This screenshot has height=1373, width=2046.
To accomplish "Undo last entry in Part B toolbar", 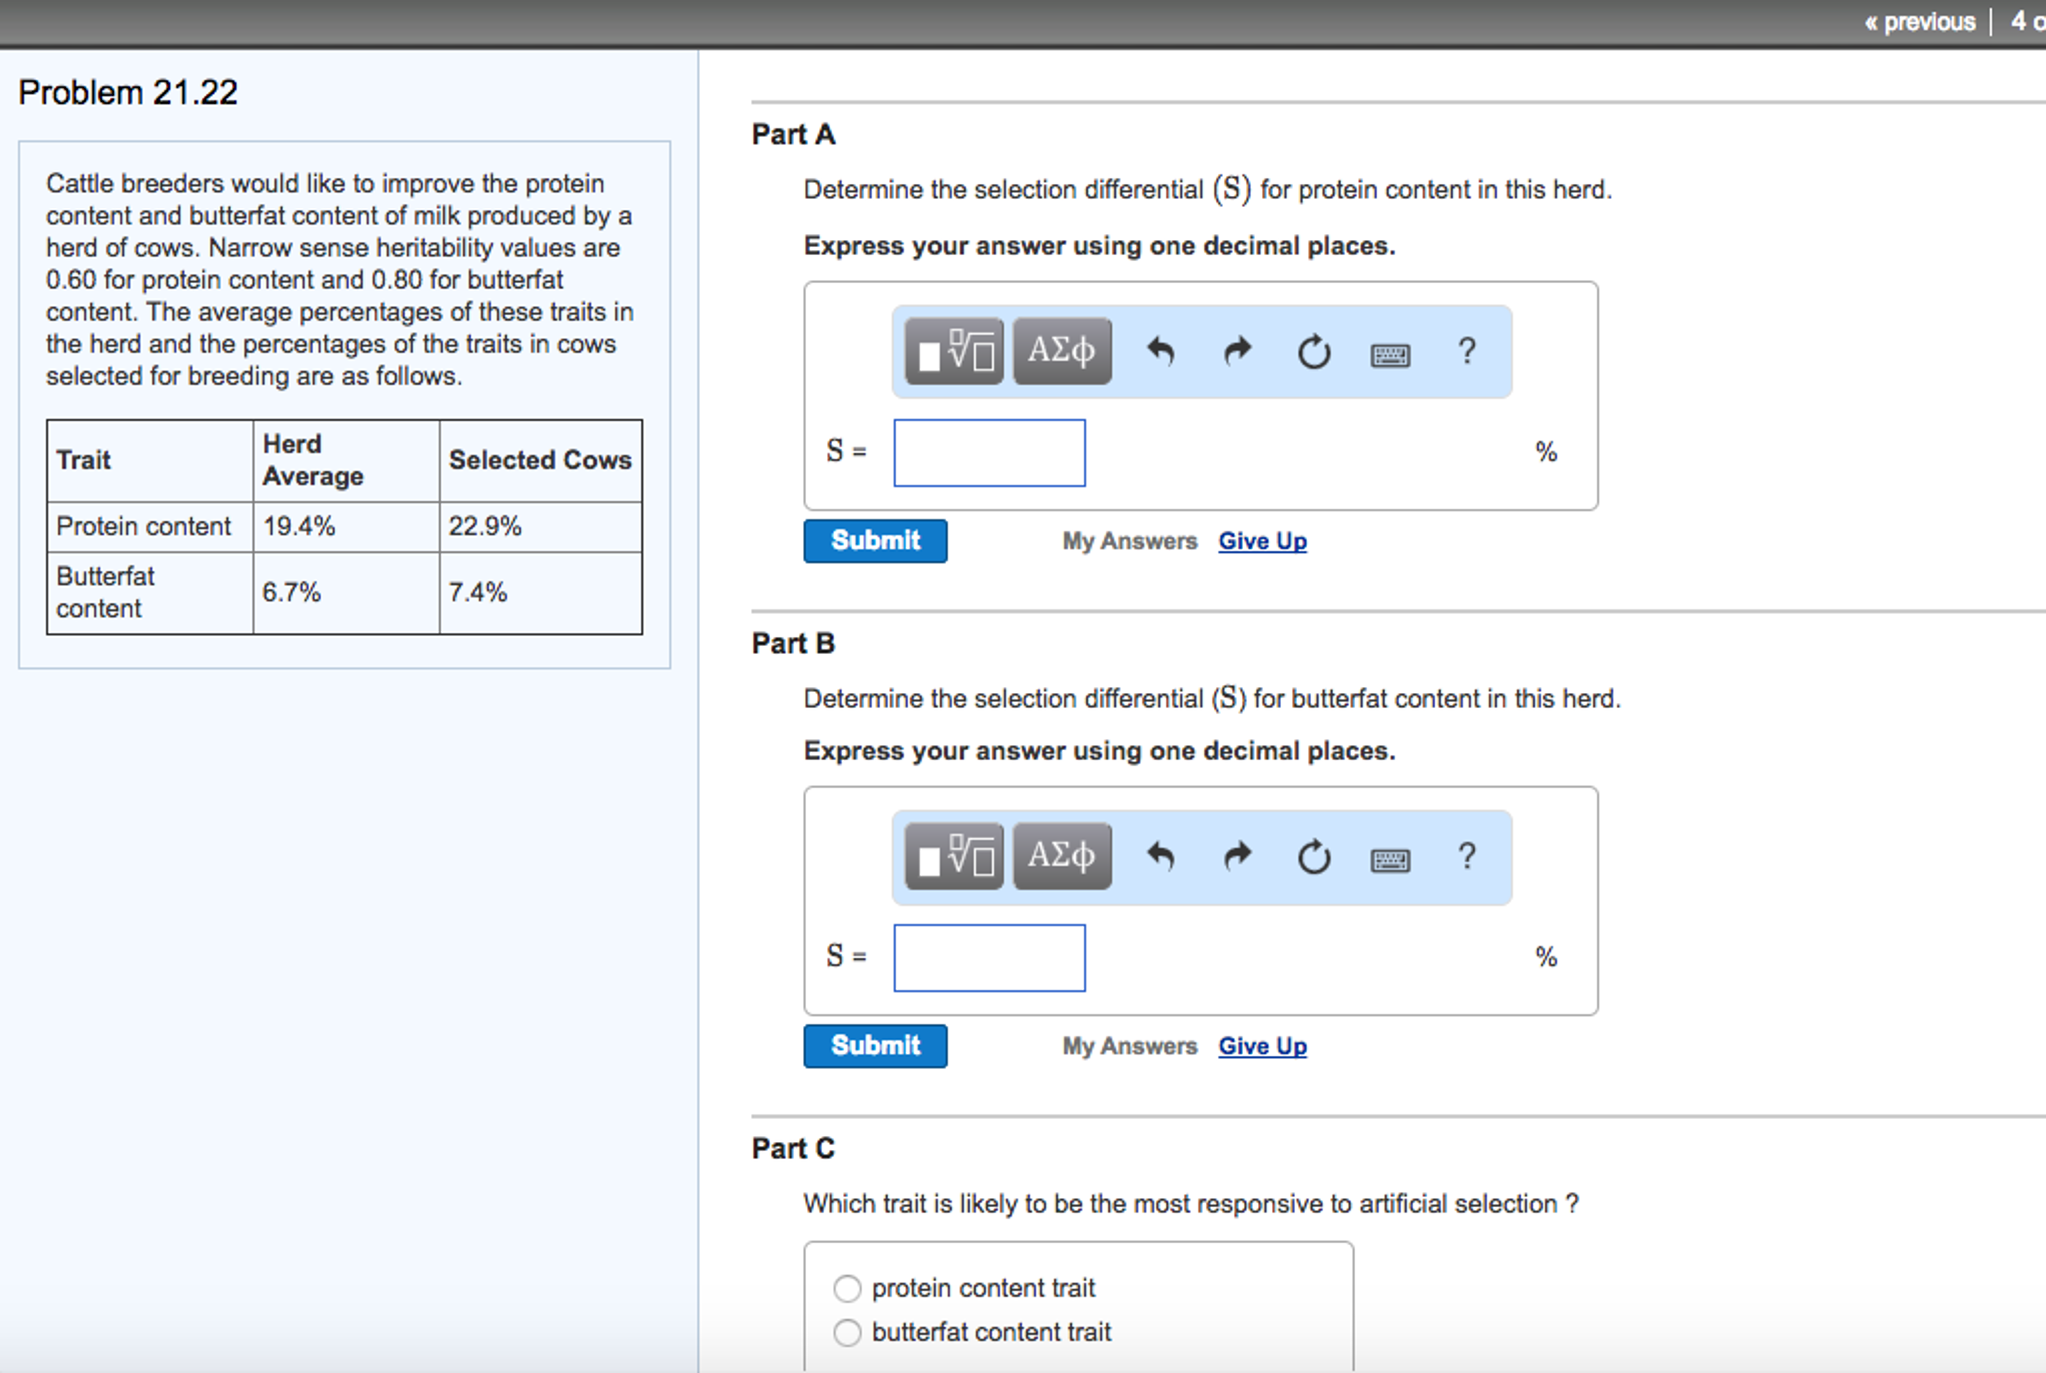I will click(1160, 856).
